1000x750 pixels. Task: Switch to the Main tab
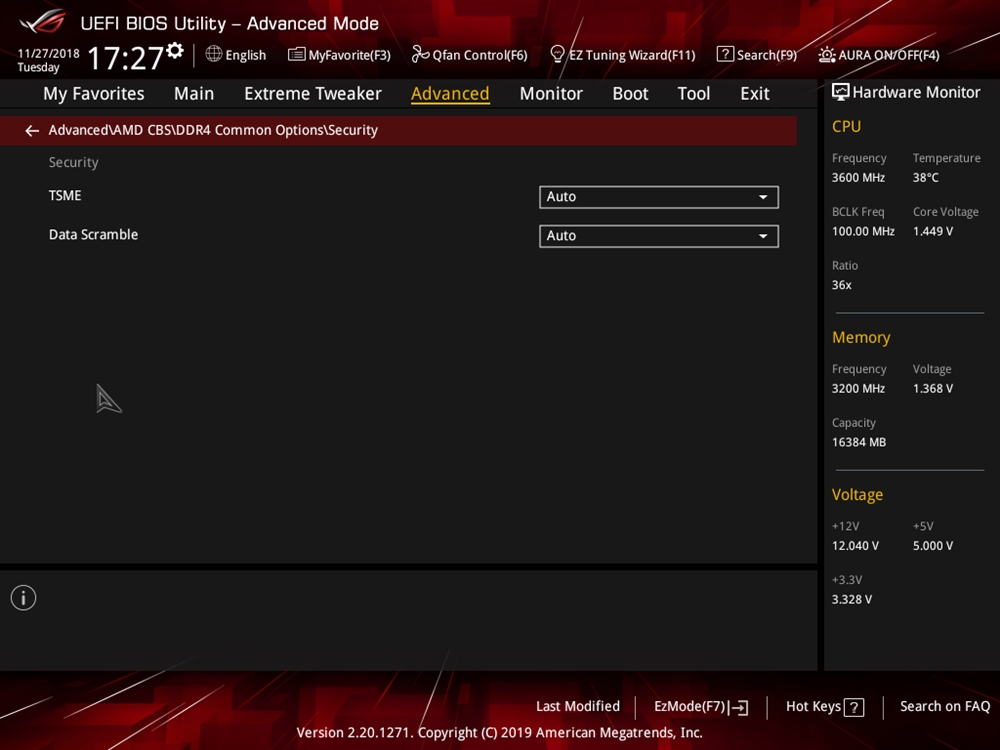tap(194, 94)
